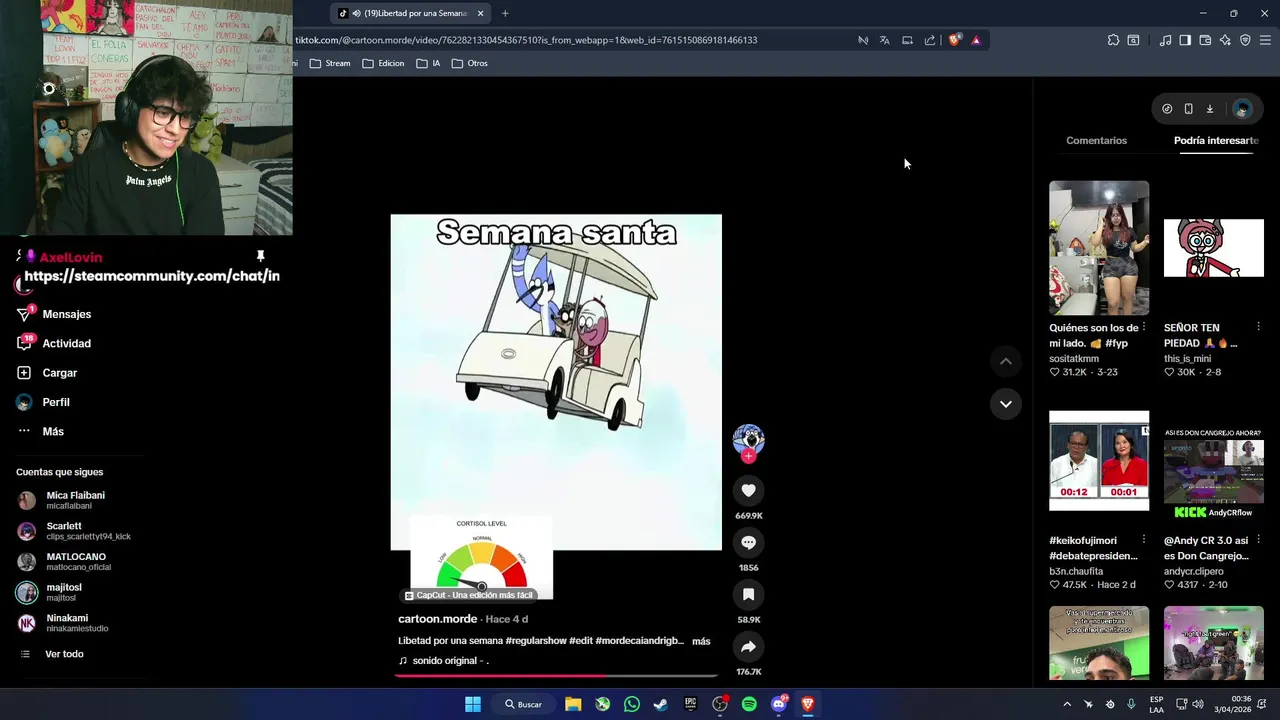The image size is (1280, 720).
Task: Show hidden system tray icons chevron
Action: pos(1066,704)
